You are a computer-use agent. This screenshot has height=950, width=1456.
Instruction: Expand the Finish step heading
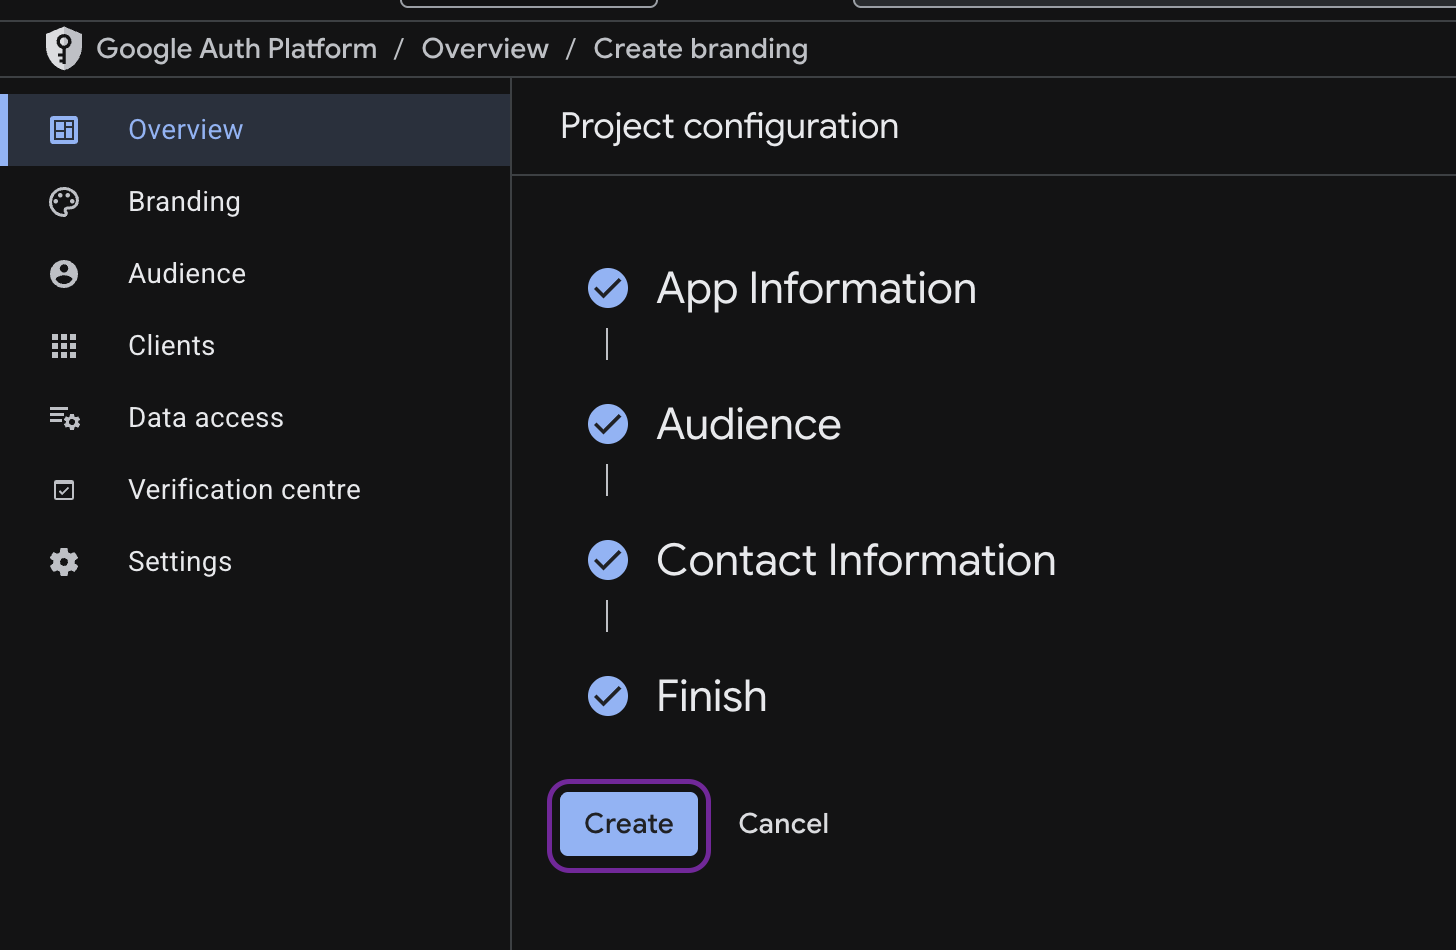(x=712, y=696)
